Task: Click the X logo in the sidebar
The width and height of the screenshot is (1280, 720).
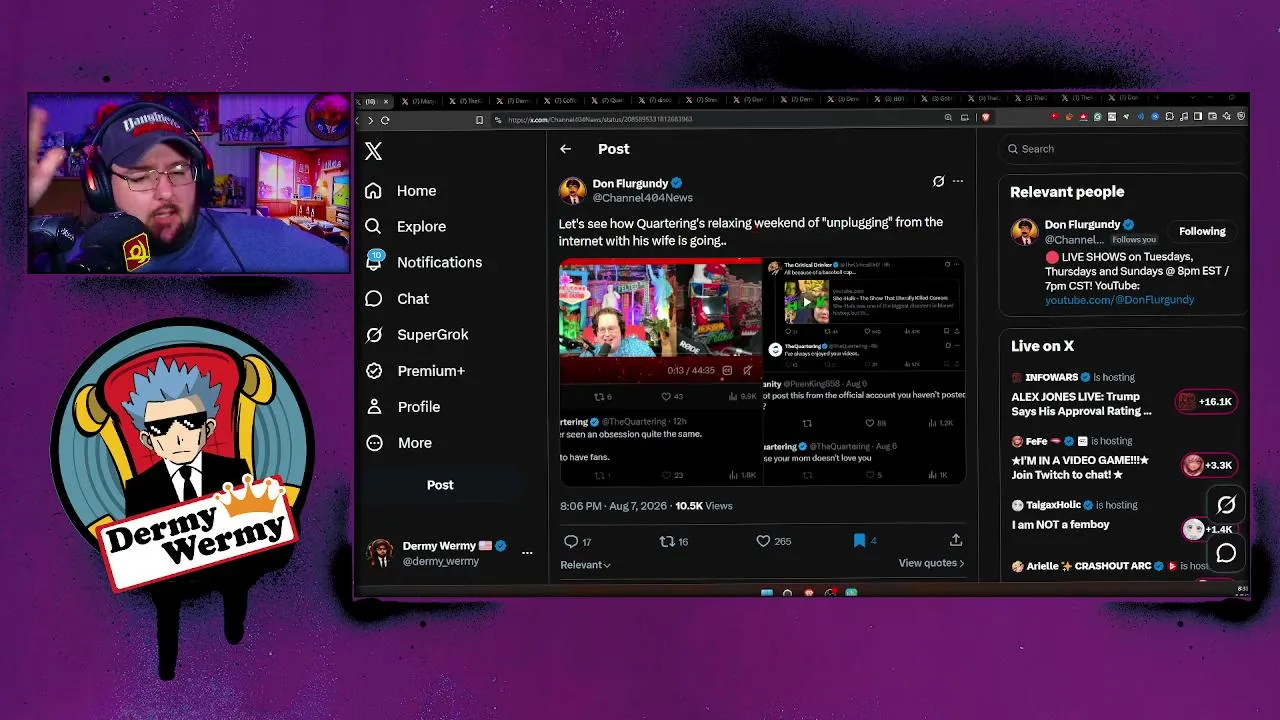Action: [373, 151]
